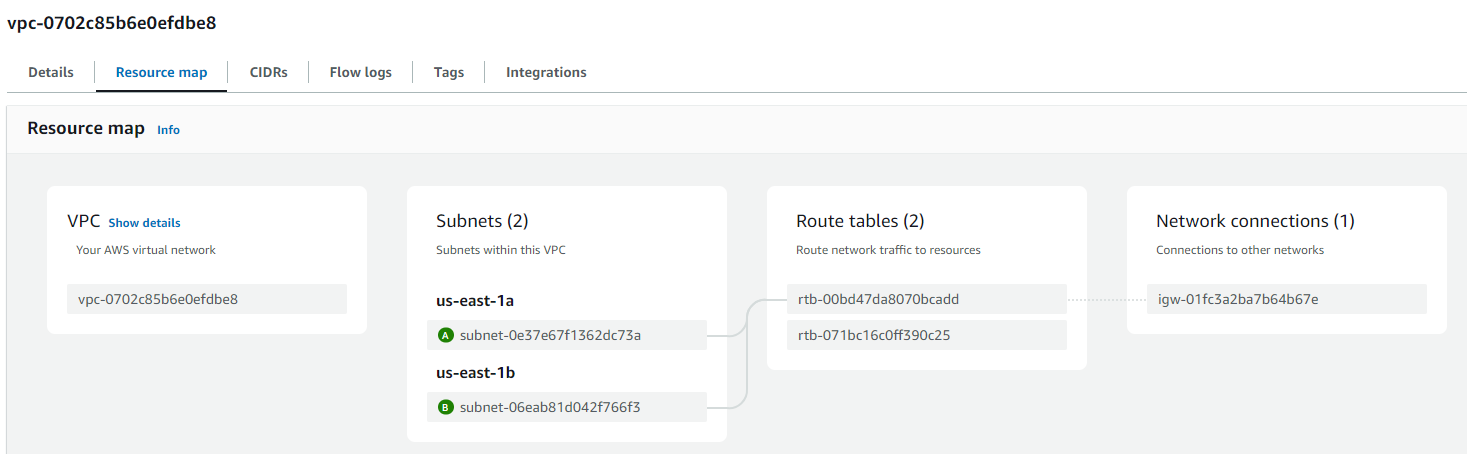Click the green B availability zone badge
The height and width of the screenshot is (454, 1467).
(x=446, y=407)
